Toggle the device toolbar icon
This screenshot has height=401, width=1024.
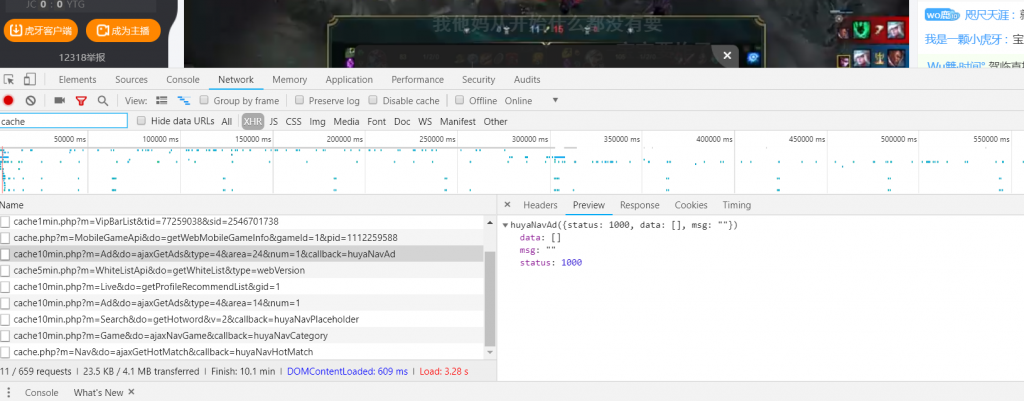30,80
